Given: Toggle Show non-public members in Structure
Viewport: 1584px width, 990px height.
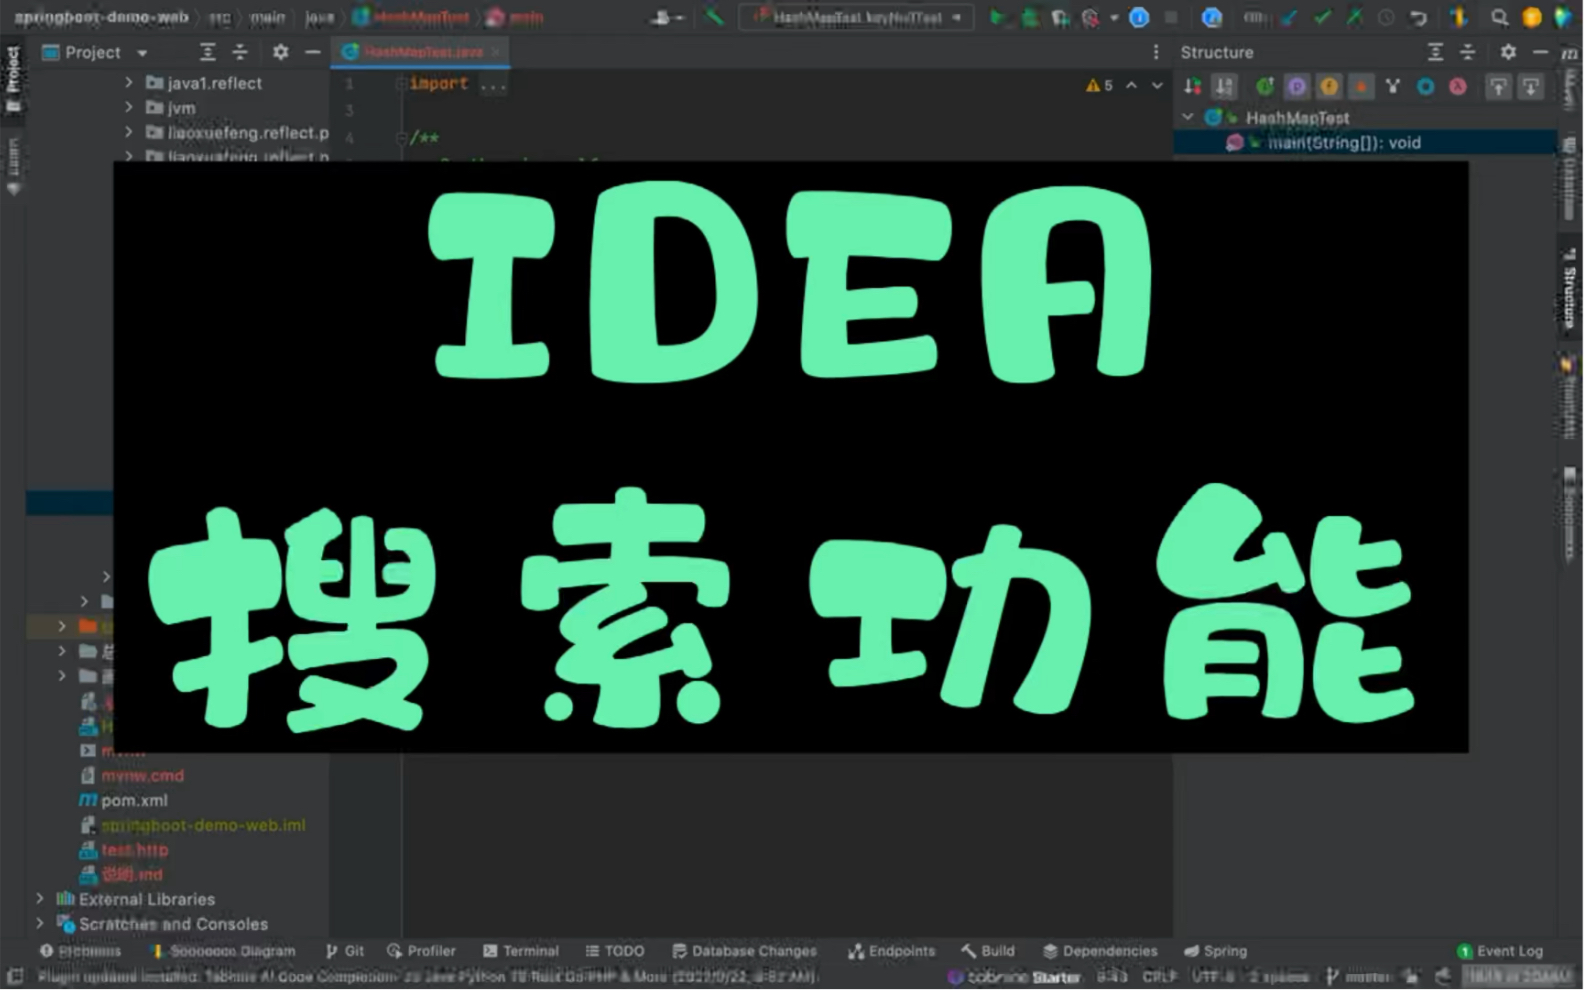Looking at the screenshot, I should click(x=1361, y=87).
